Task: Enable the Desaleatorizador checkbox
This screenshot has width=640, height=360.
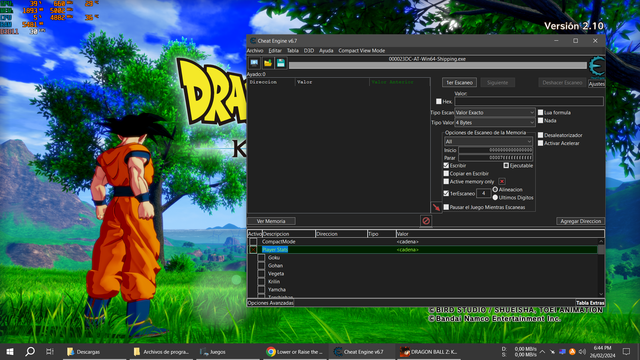Action: pos(540,135)
